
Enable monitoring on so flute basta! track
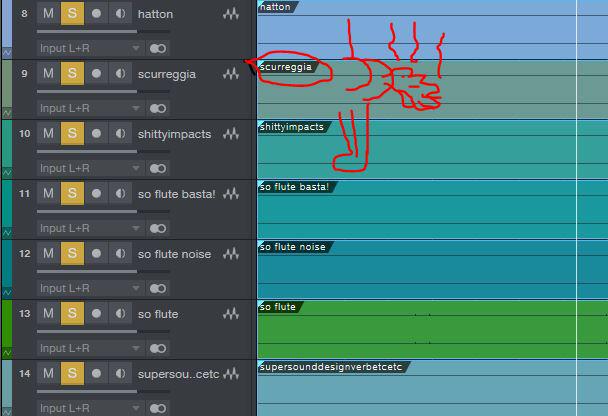point(120,193)
